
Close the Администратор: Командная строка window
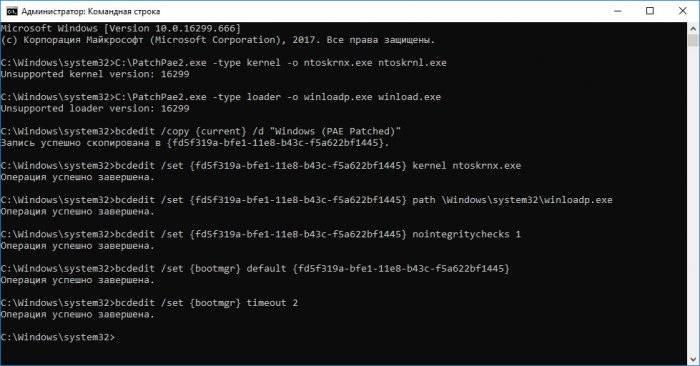point(683,11)
